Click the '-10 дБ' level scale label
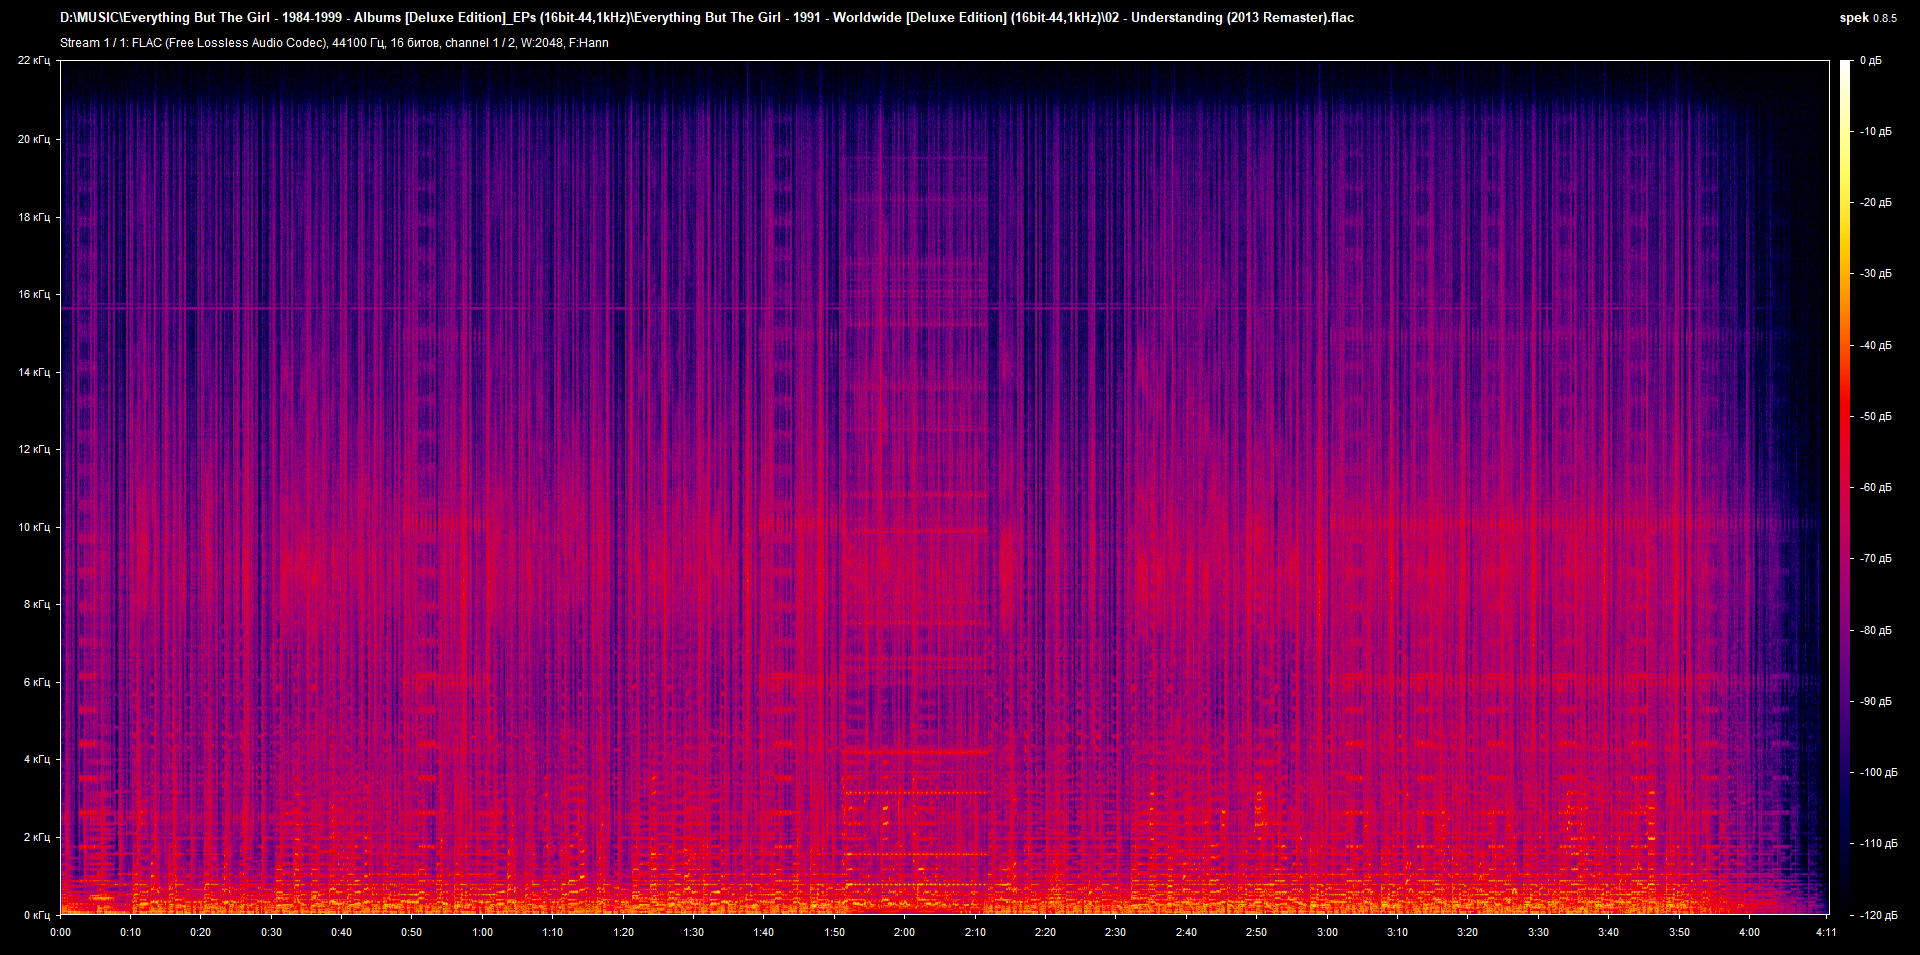 coord(1875,132)
